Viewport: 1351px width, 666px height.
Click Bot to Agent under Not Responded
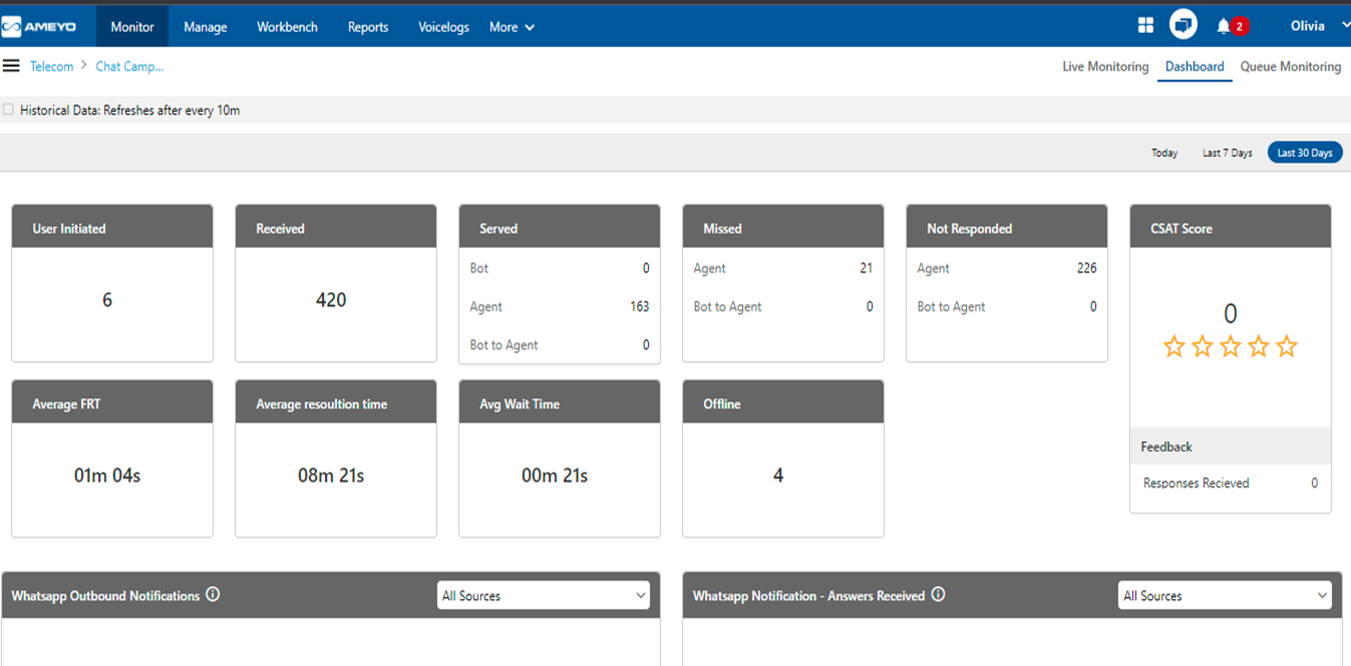(x=951, y=307)
